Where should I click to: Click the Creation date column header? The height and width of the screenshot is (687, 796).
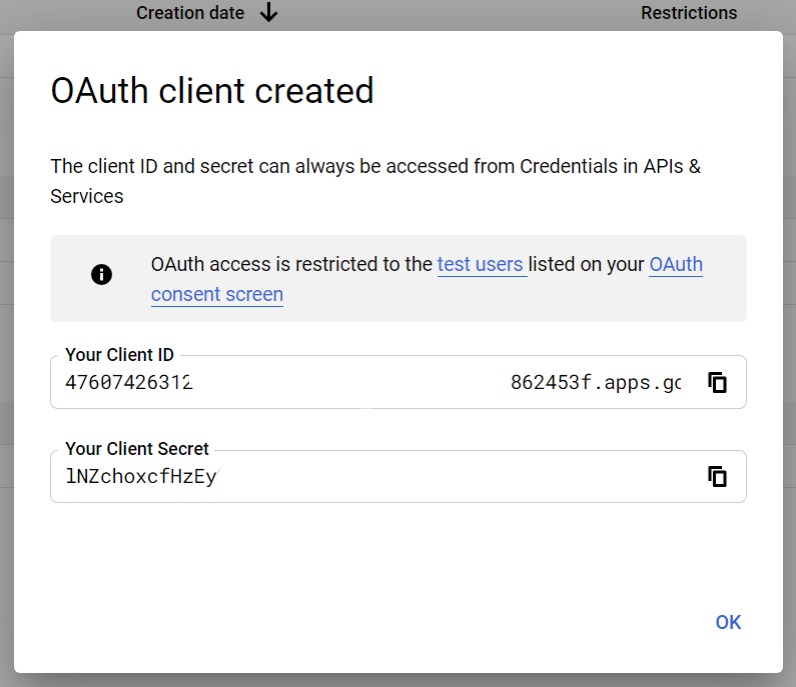[x=190, y=13]
